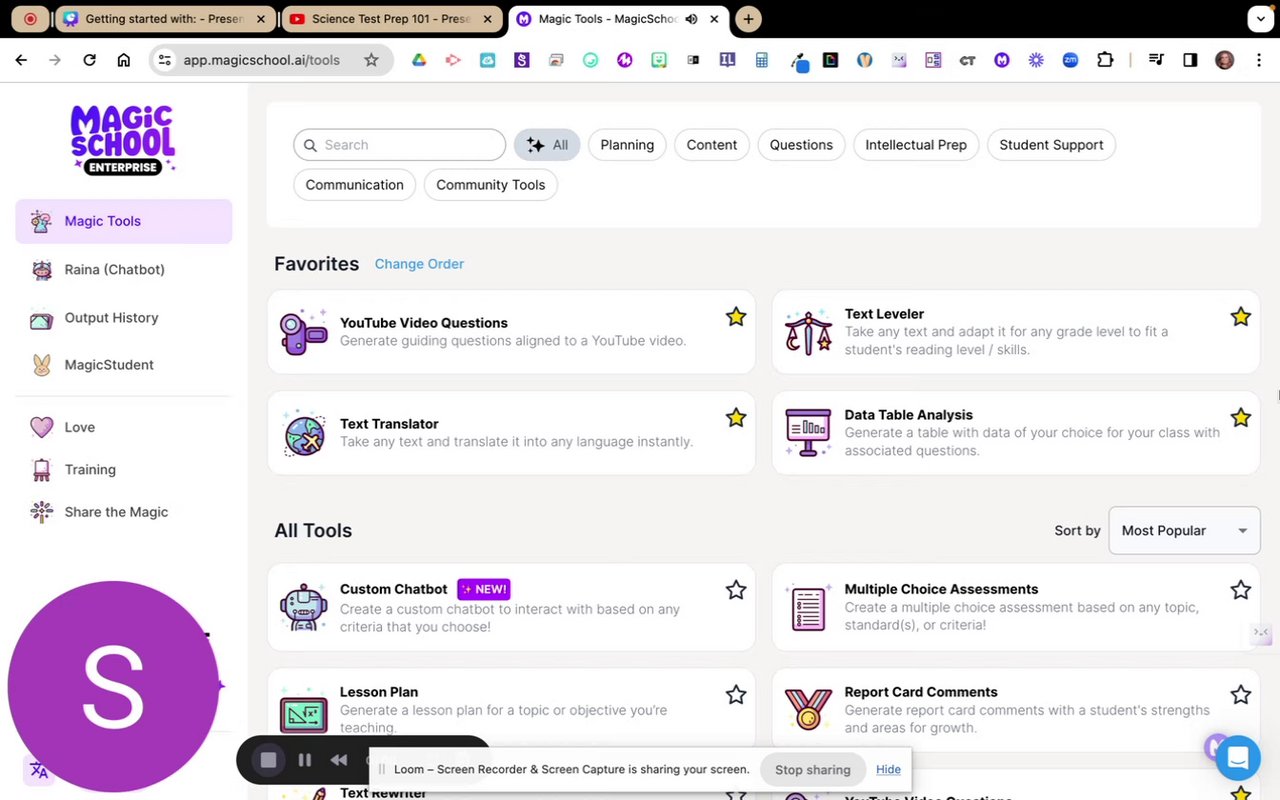Click the Custom Chatbot robot icon

point(304,607)
